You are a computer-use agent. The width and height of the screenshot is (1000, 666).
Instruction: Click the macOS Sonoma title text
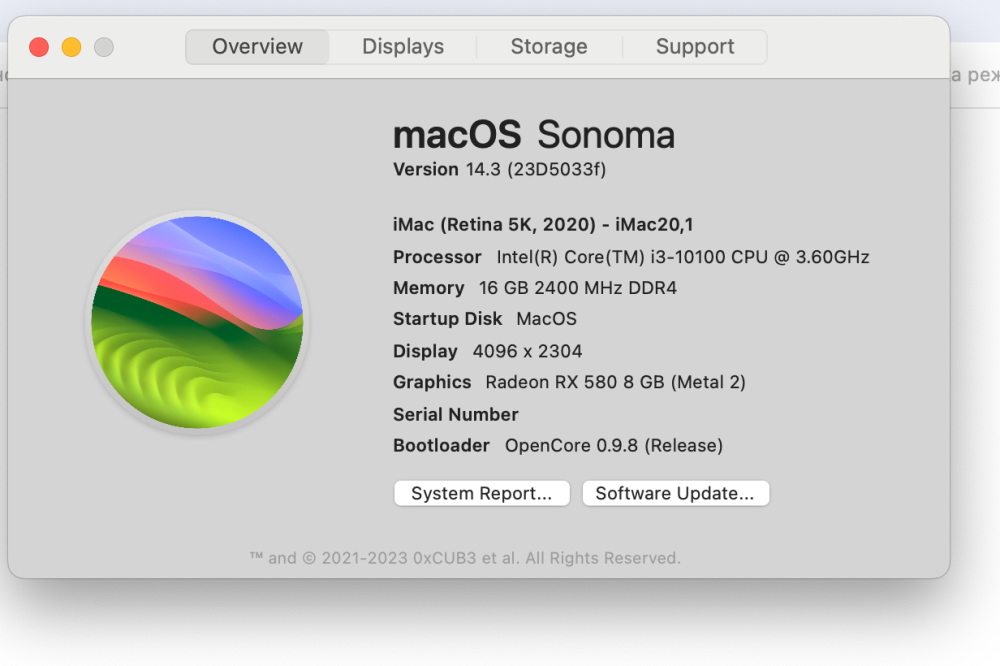pyautogui.click(x=534, y=135)
